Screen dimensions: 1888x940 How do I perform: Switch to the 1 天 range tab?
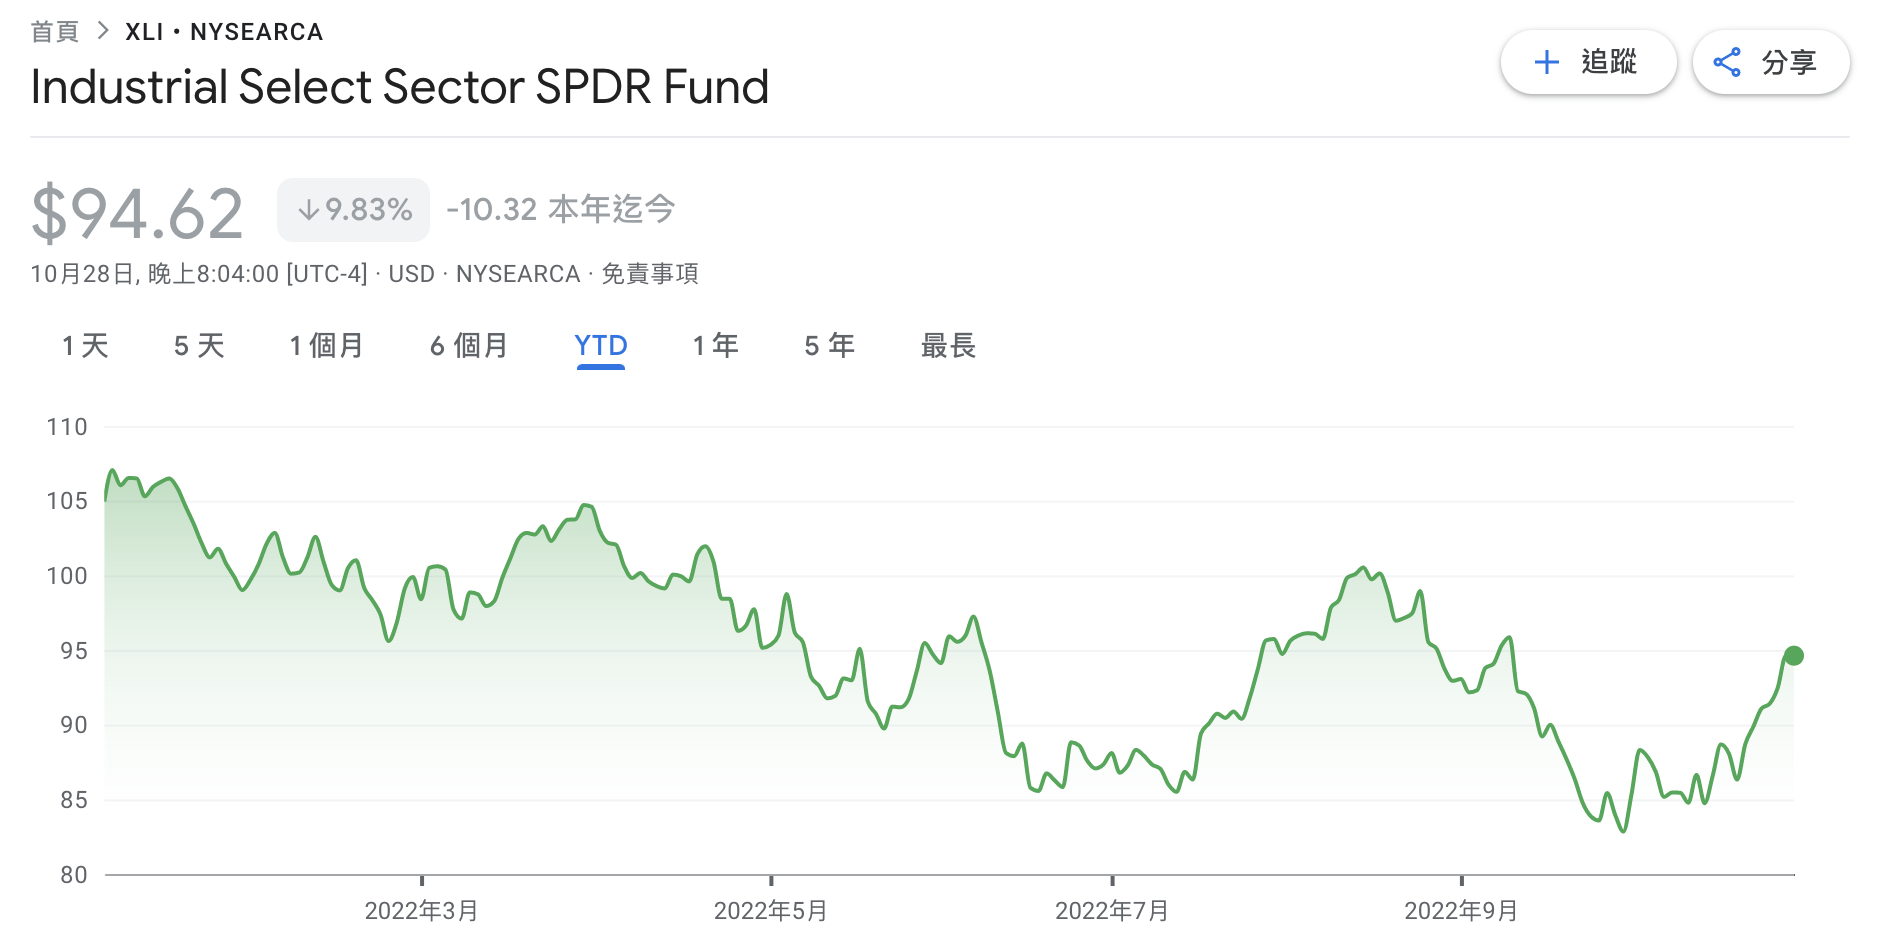[85, 346]
